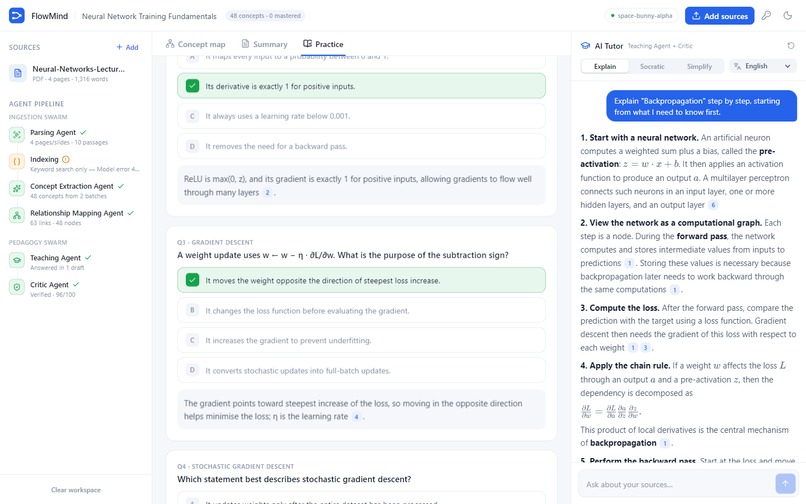Click the user message bubble about Backpropagation
This screenshot has width=806, height=504.
coord(702,106)
